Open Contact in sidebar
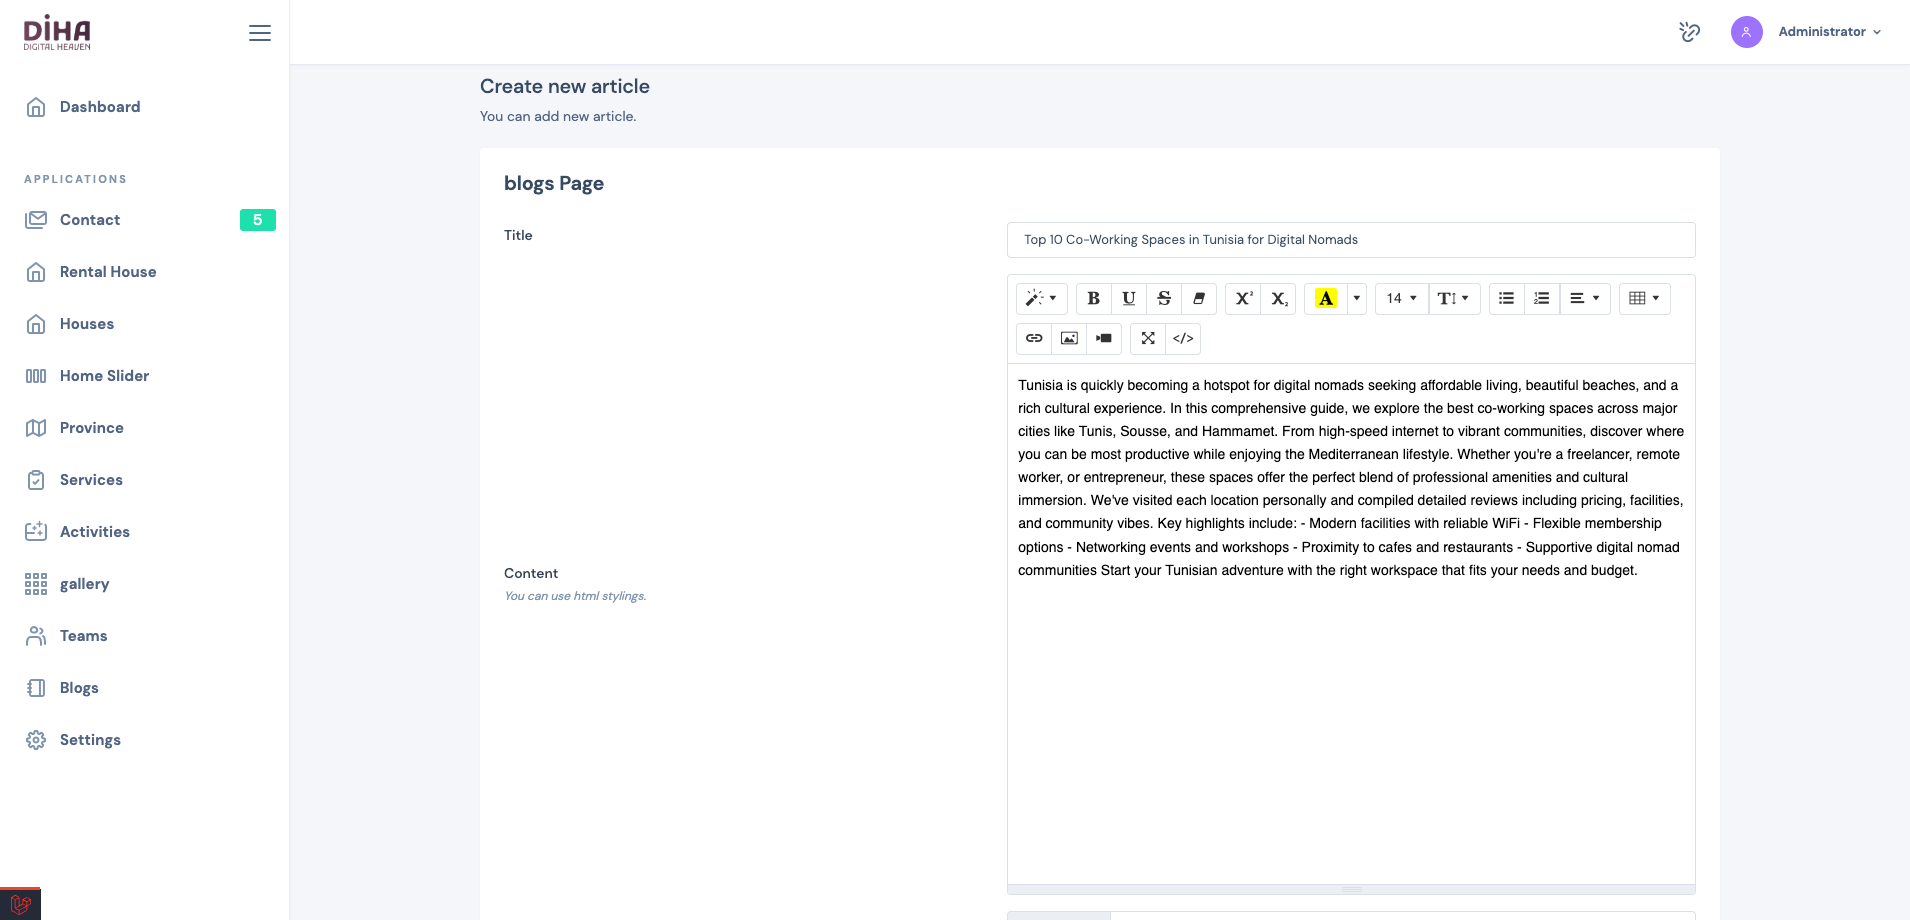Viewport: 1910px width, 920px height. [145, 220]
